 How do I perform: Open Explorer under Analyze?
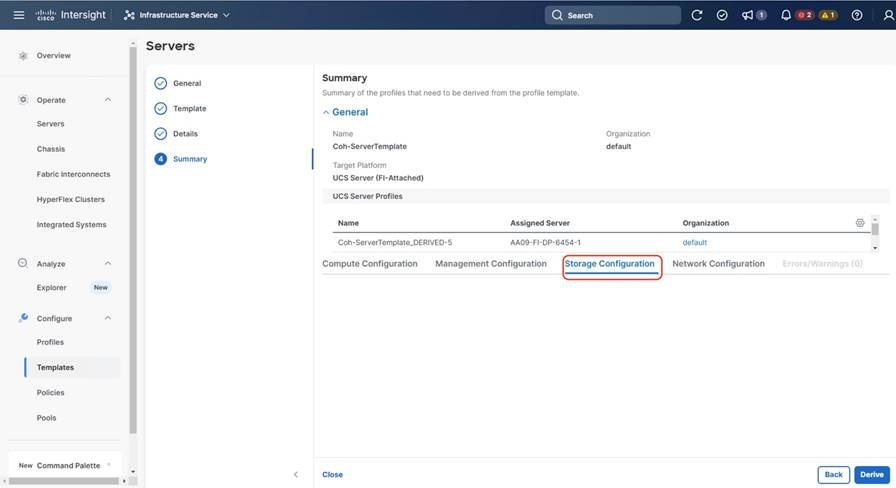pyautogui.click(x=51, y=287)
